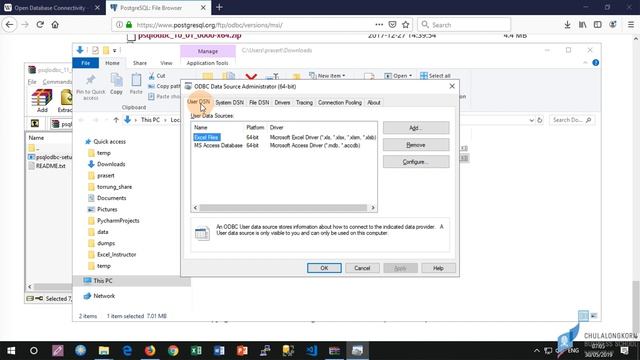Screen dimensions: 640x360
Task: Click the left arrow of data sources scrollbar
Action: tap(196, 208)
